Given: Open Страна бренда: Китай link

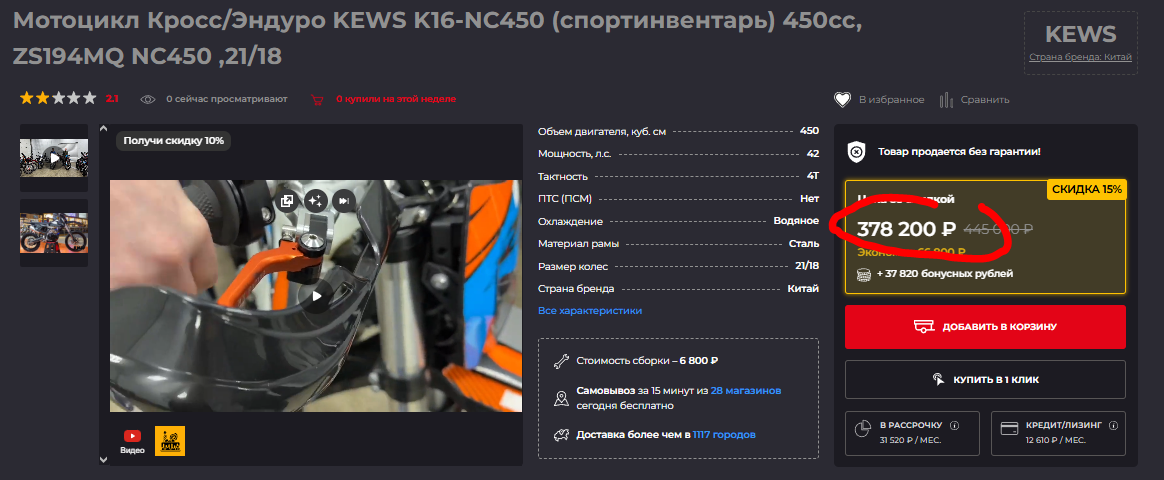Looking at the screenshot, I should click(x=1080, y=57).
